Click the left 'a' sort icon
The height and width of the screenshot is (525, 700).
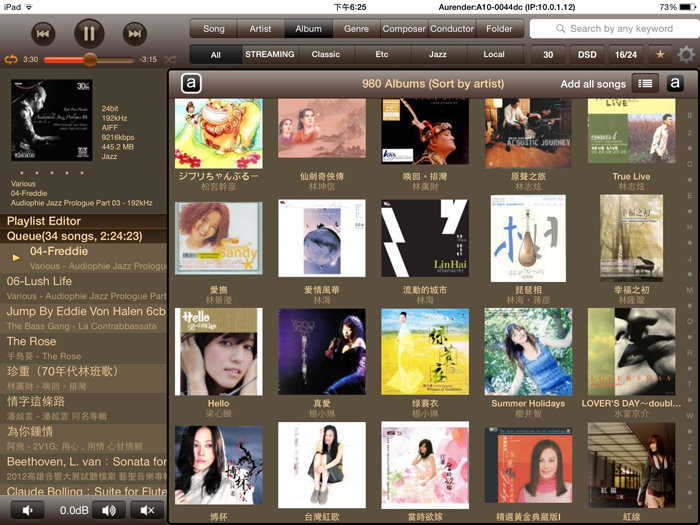(x=191, y=83)
